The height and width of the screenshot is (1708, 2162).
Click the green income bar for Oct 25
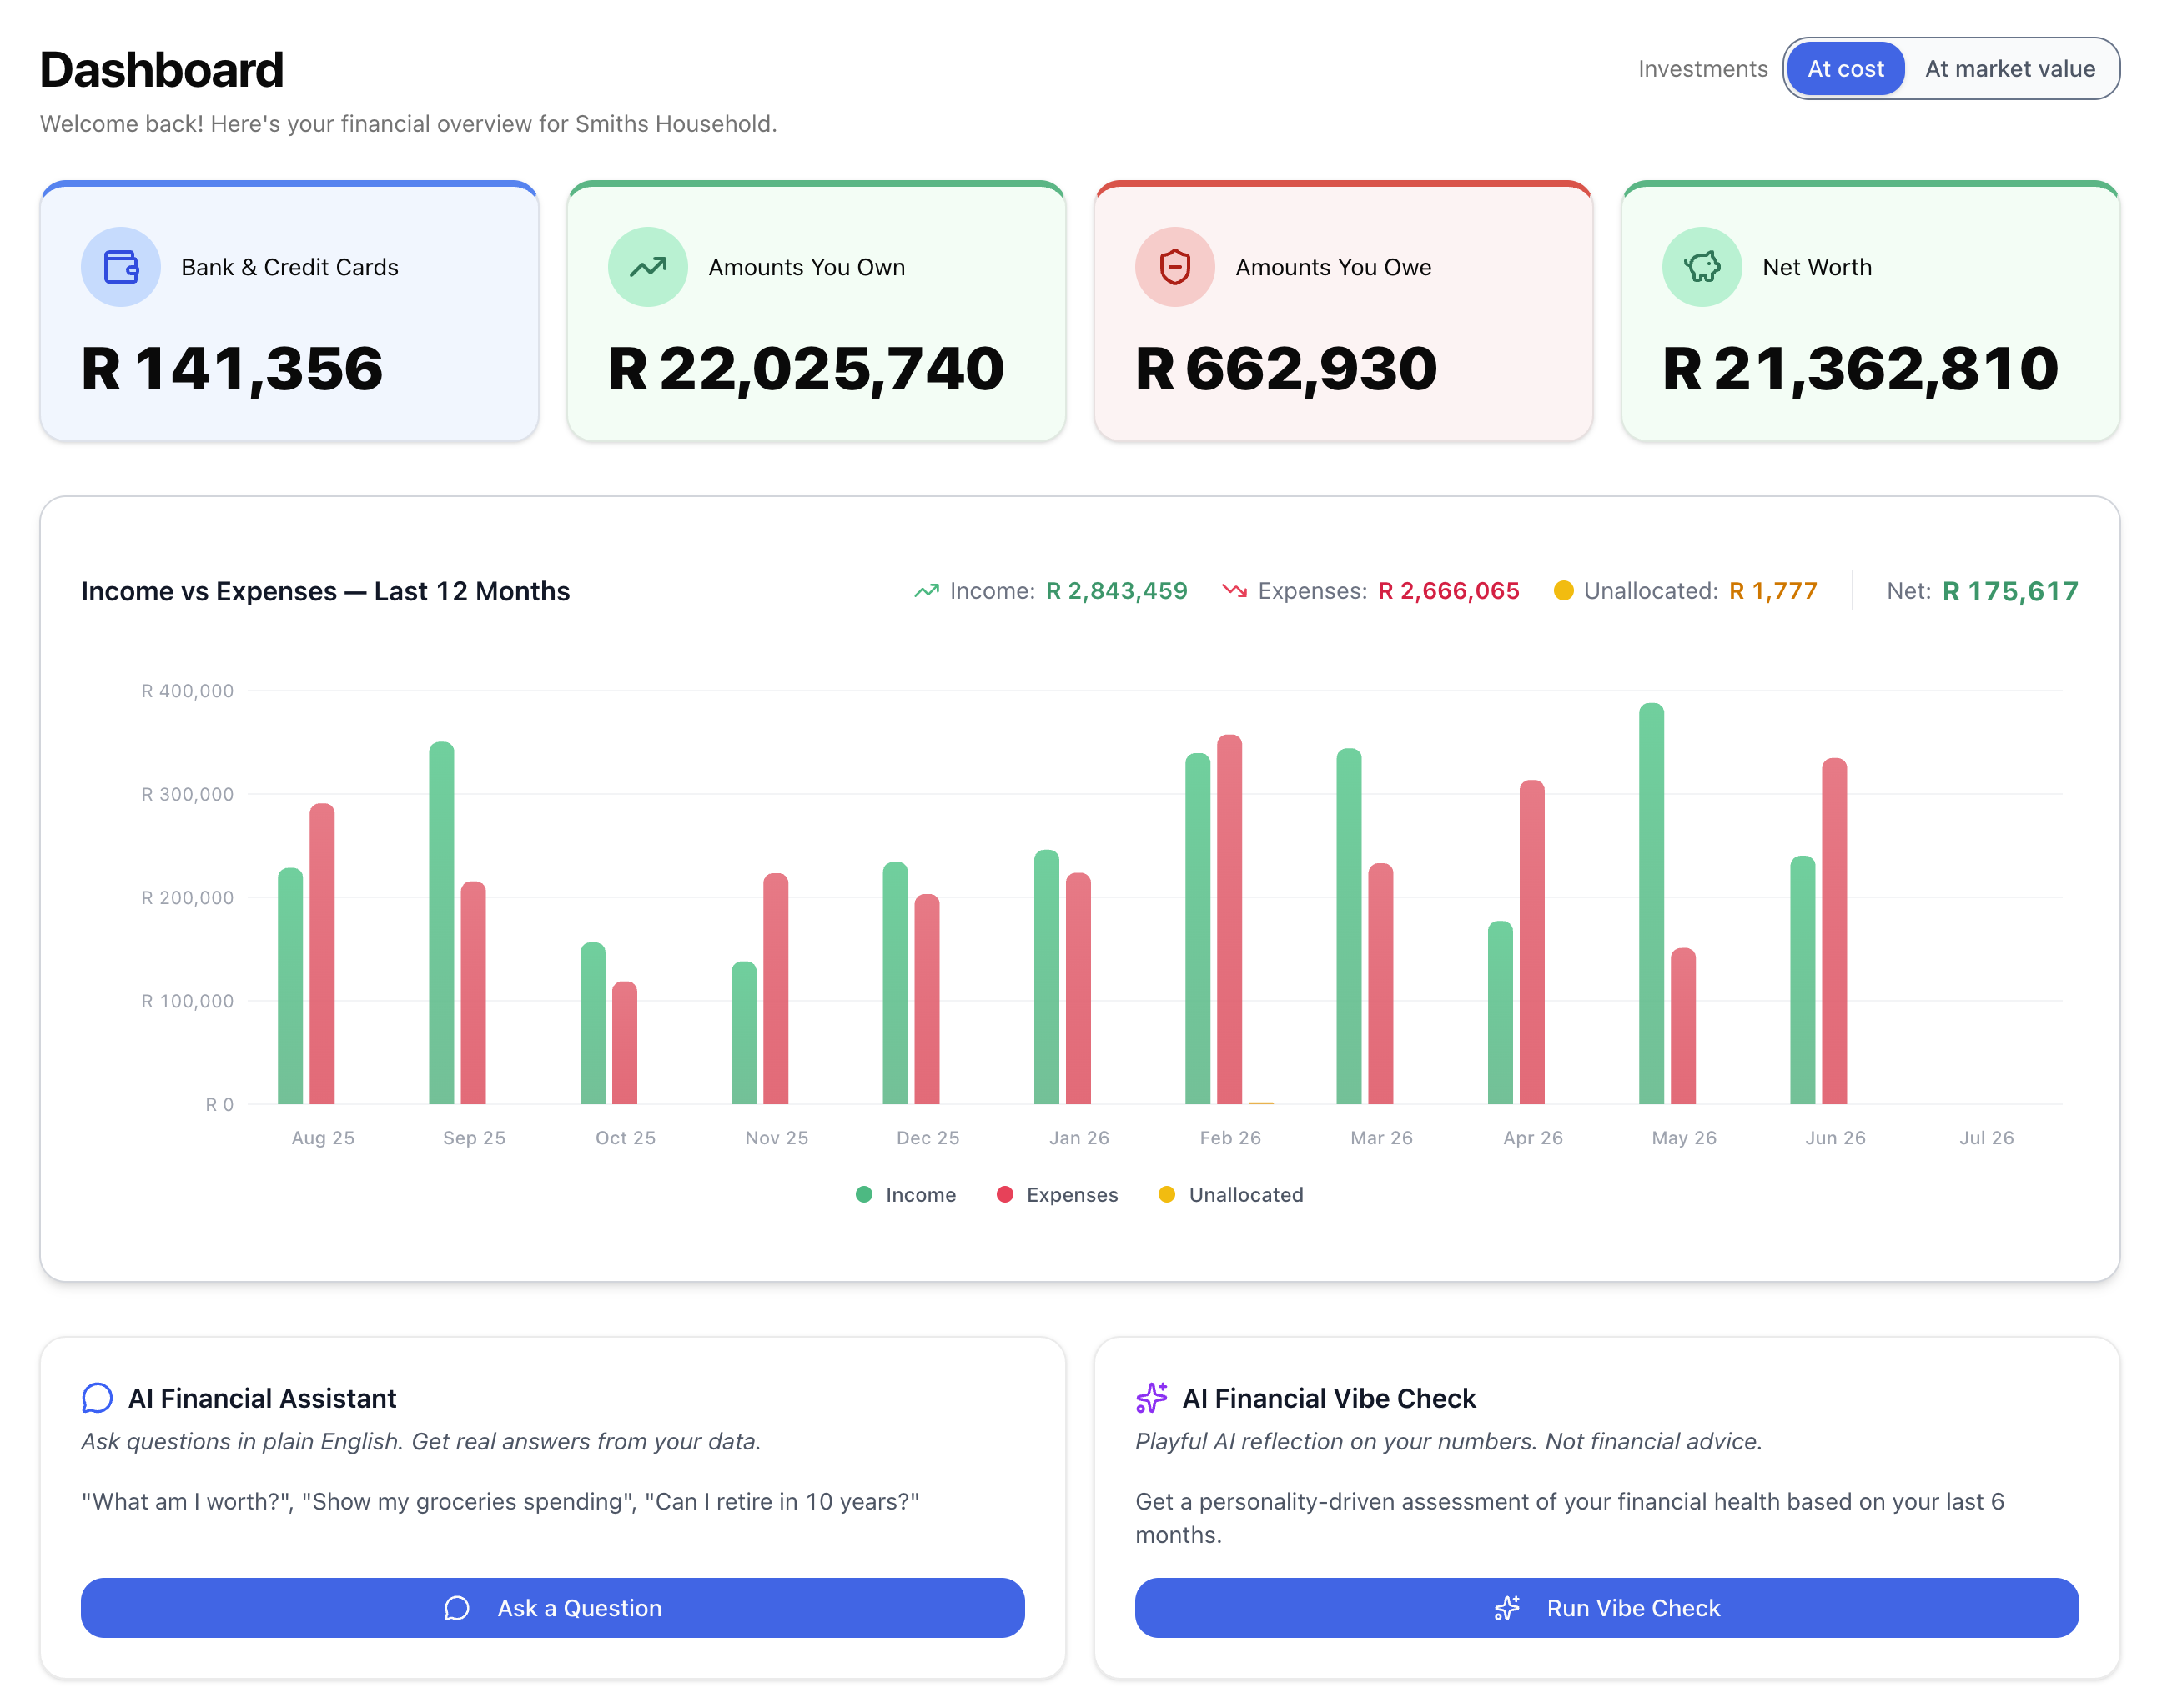(593, 1023)
